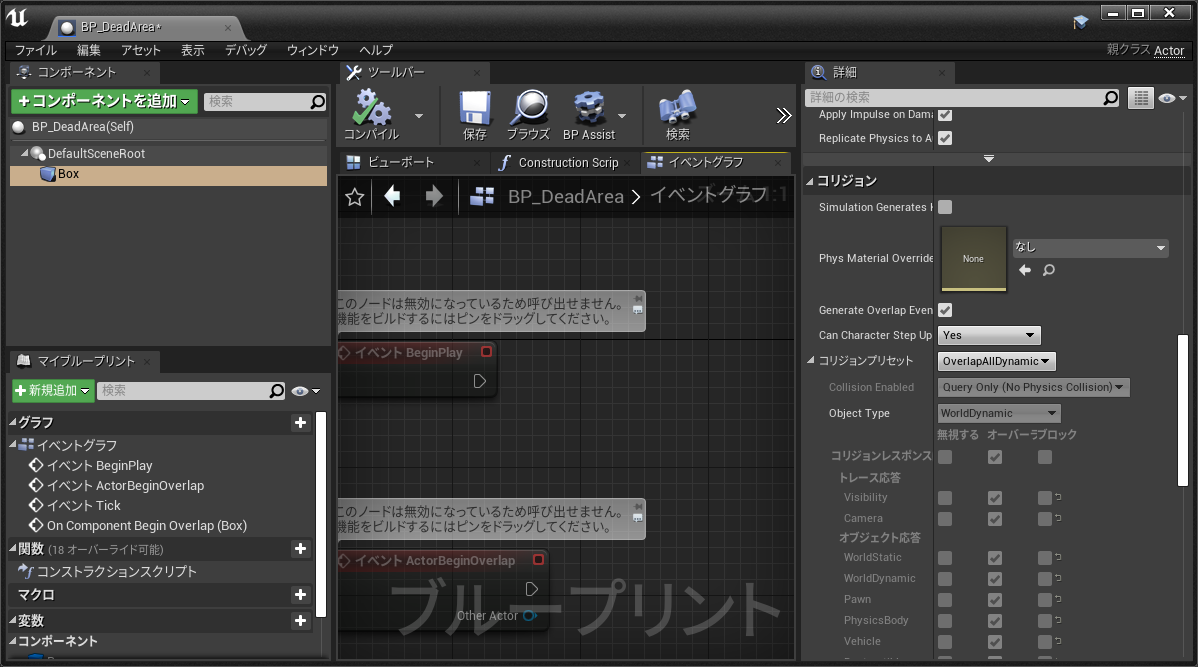Open デバッグ menu
Viewport: 1198px width, 667px height.
click(x=245, y=50)
